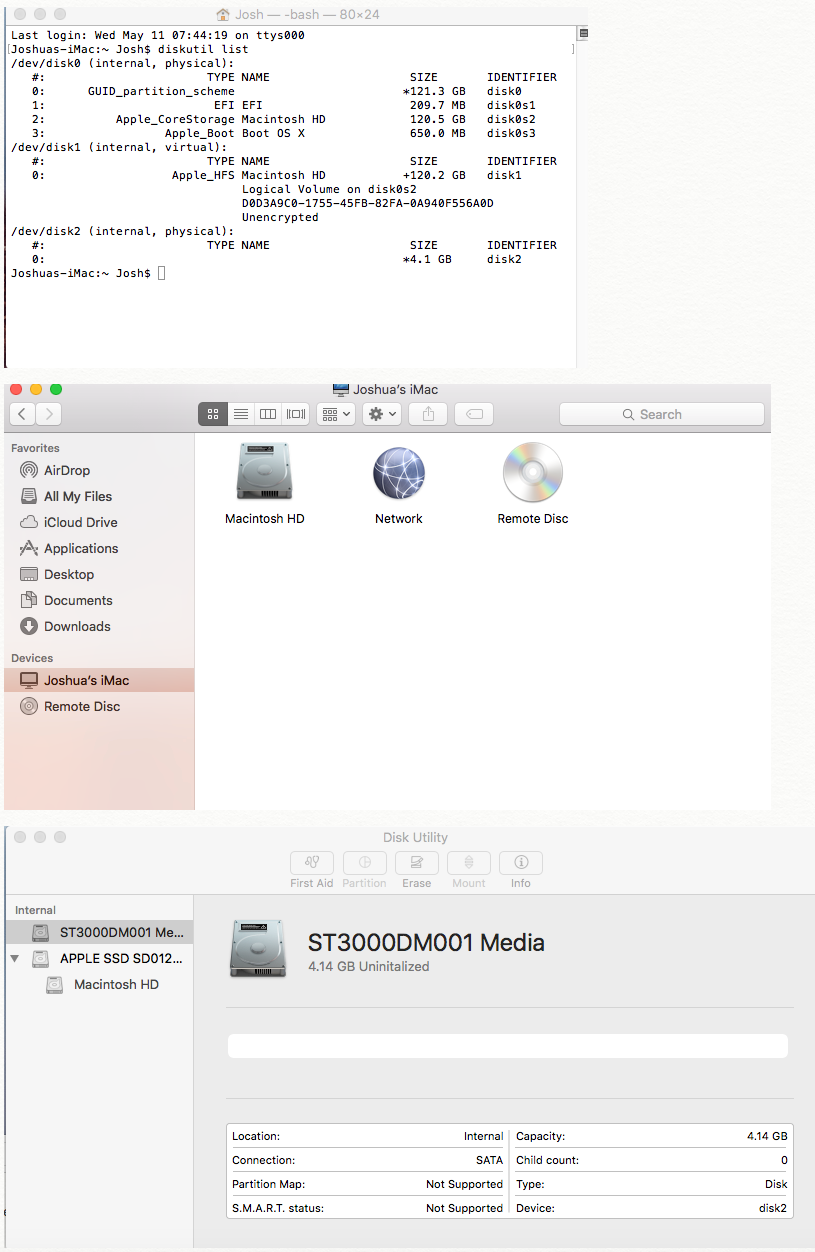The image size is (815, 1252).
Task: Click 'Boot OS X' in Terminal output
Action: click(273, 133)
